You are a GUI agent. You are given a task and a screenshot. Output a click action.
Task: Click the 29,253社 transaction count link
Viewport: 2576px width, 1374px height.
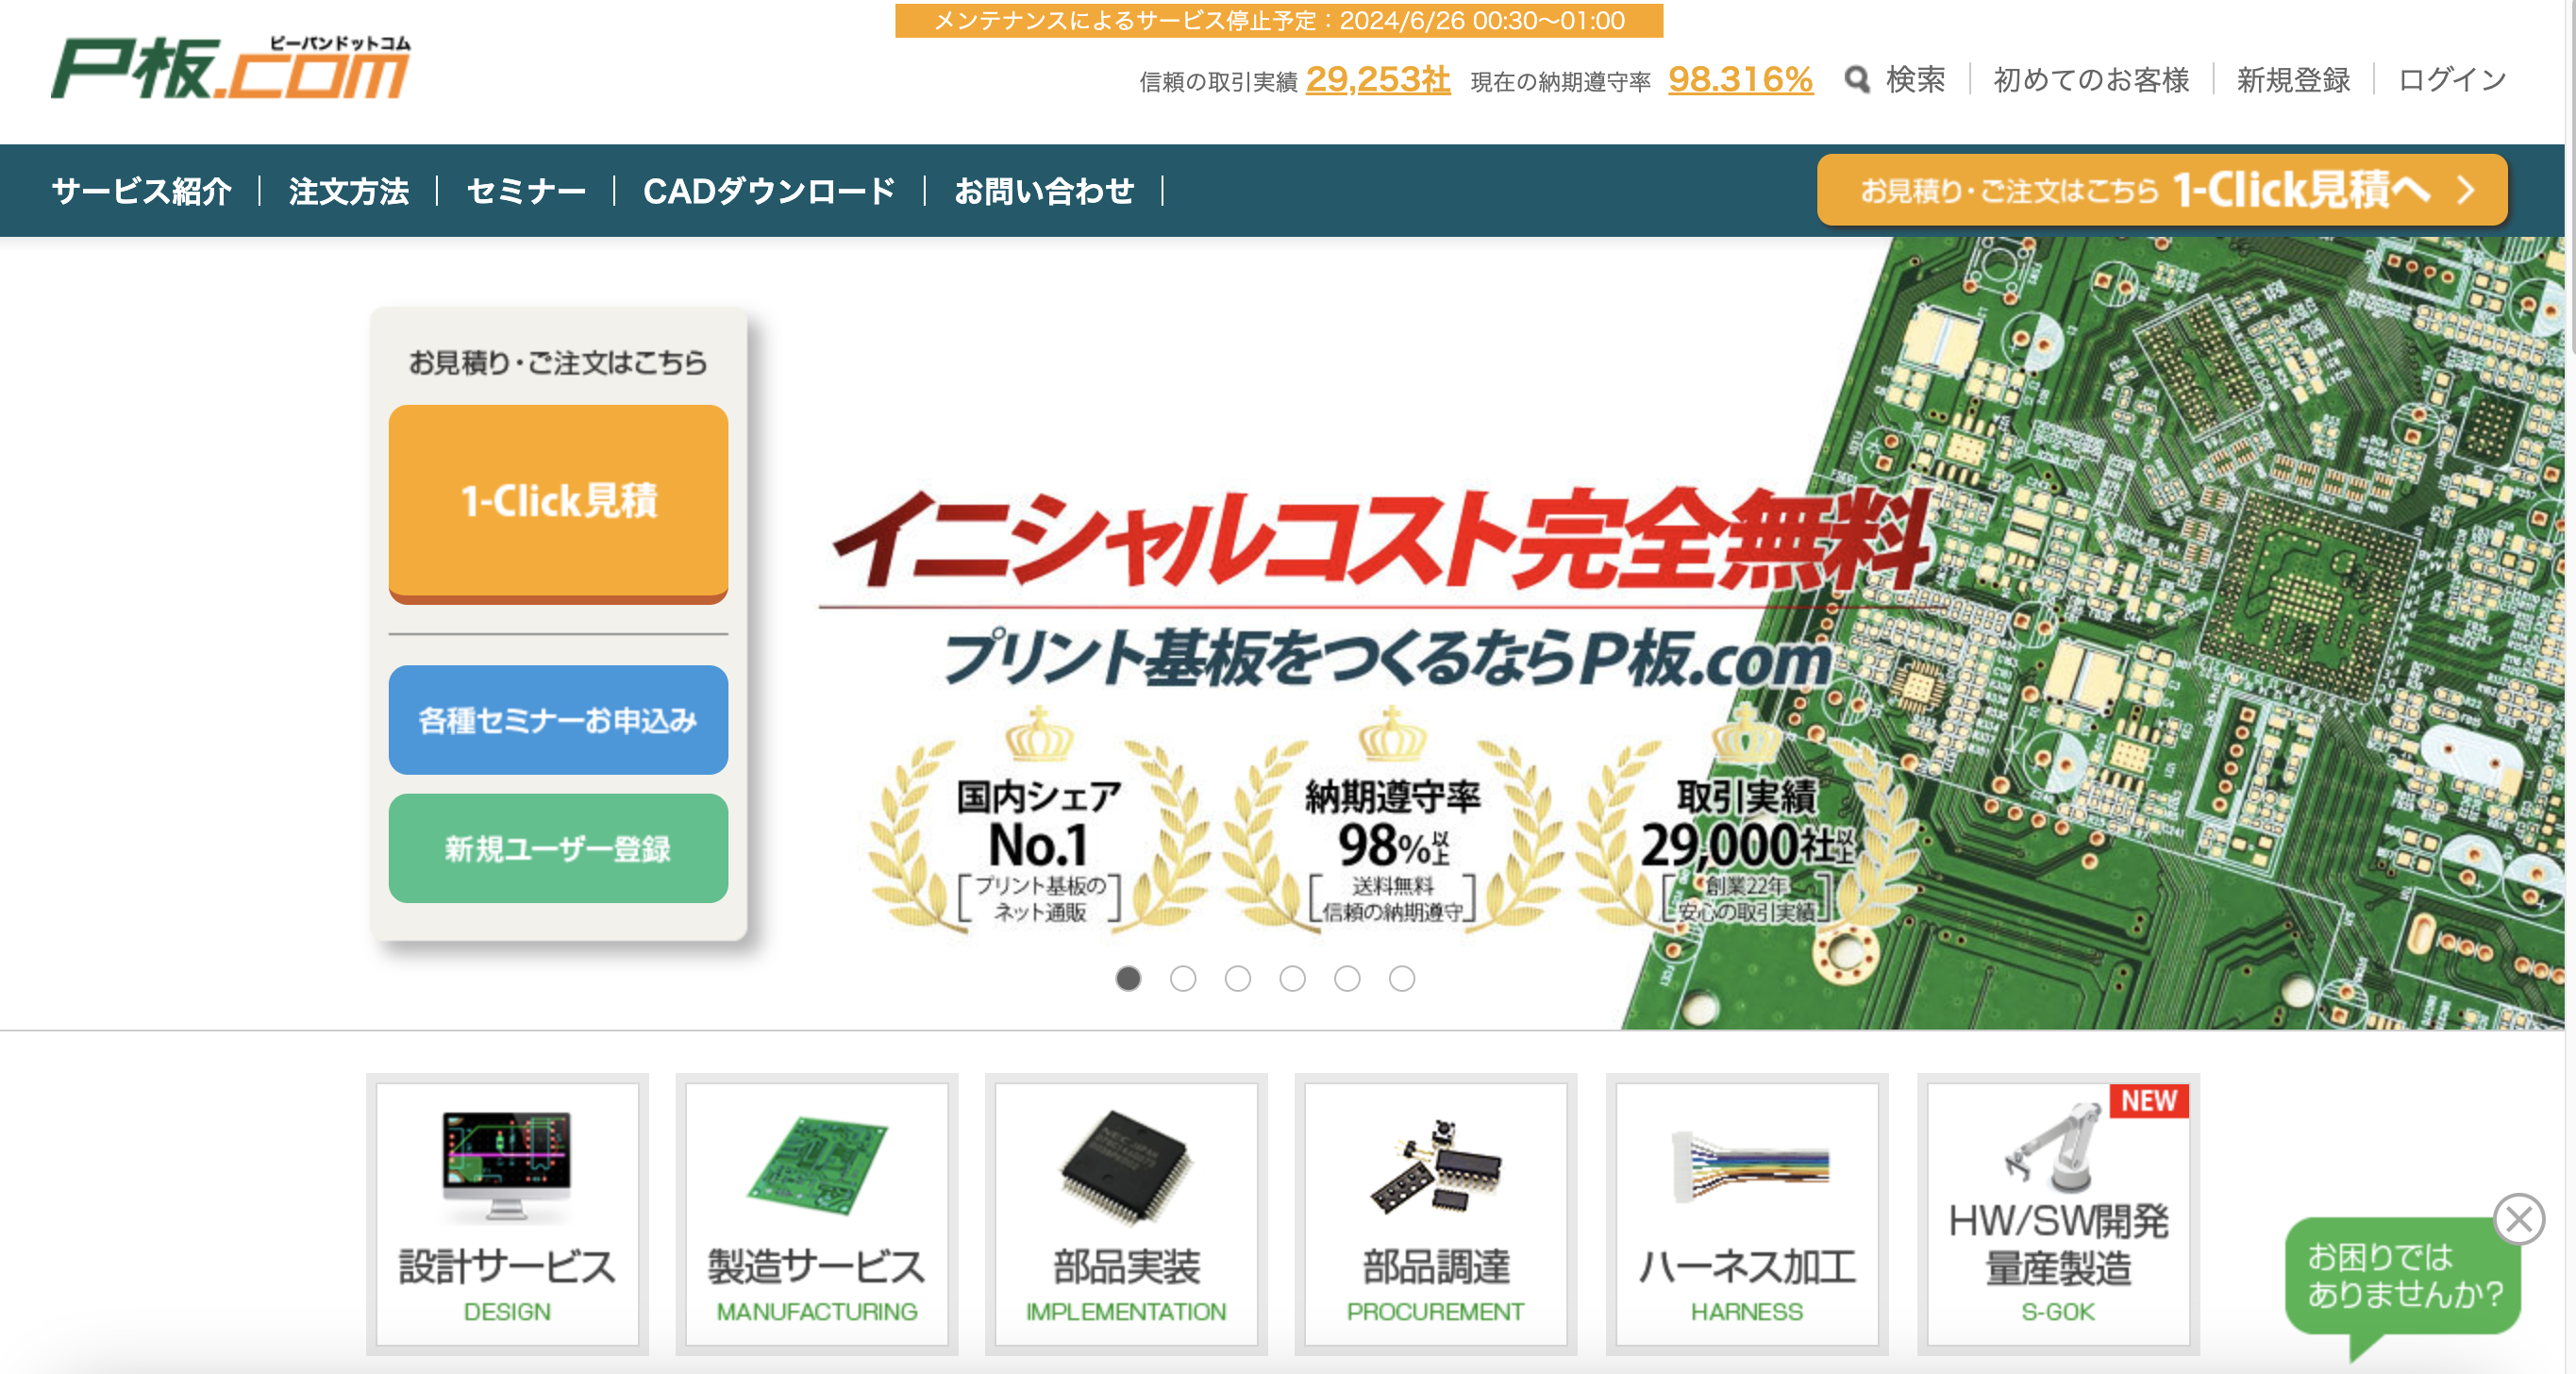click(1378, 79)
